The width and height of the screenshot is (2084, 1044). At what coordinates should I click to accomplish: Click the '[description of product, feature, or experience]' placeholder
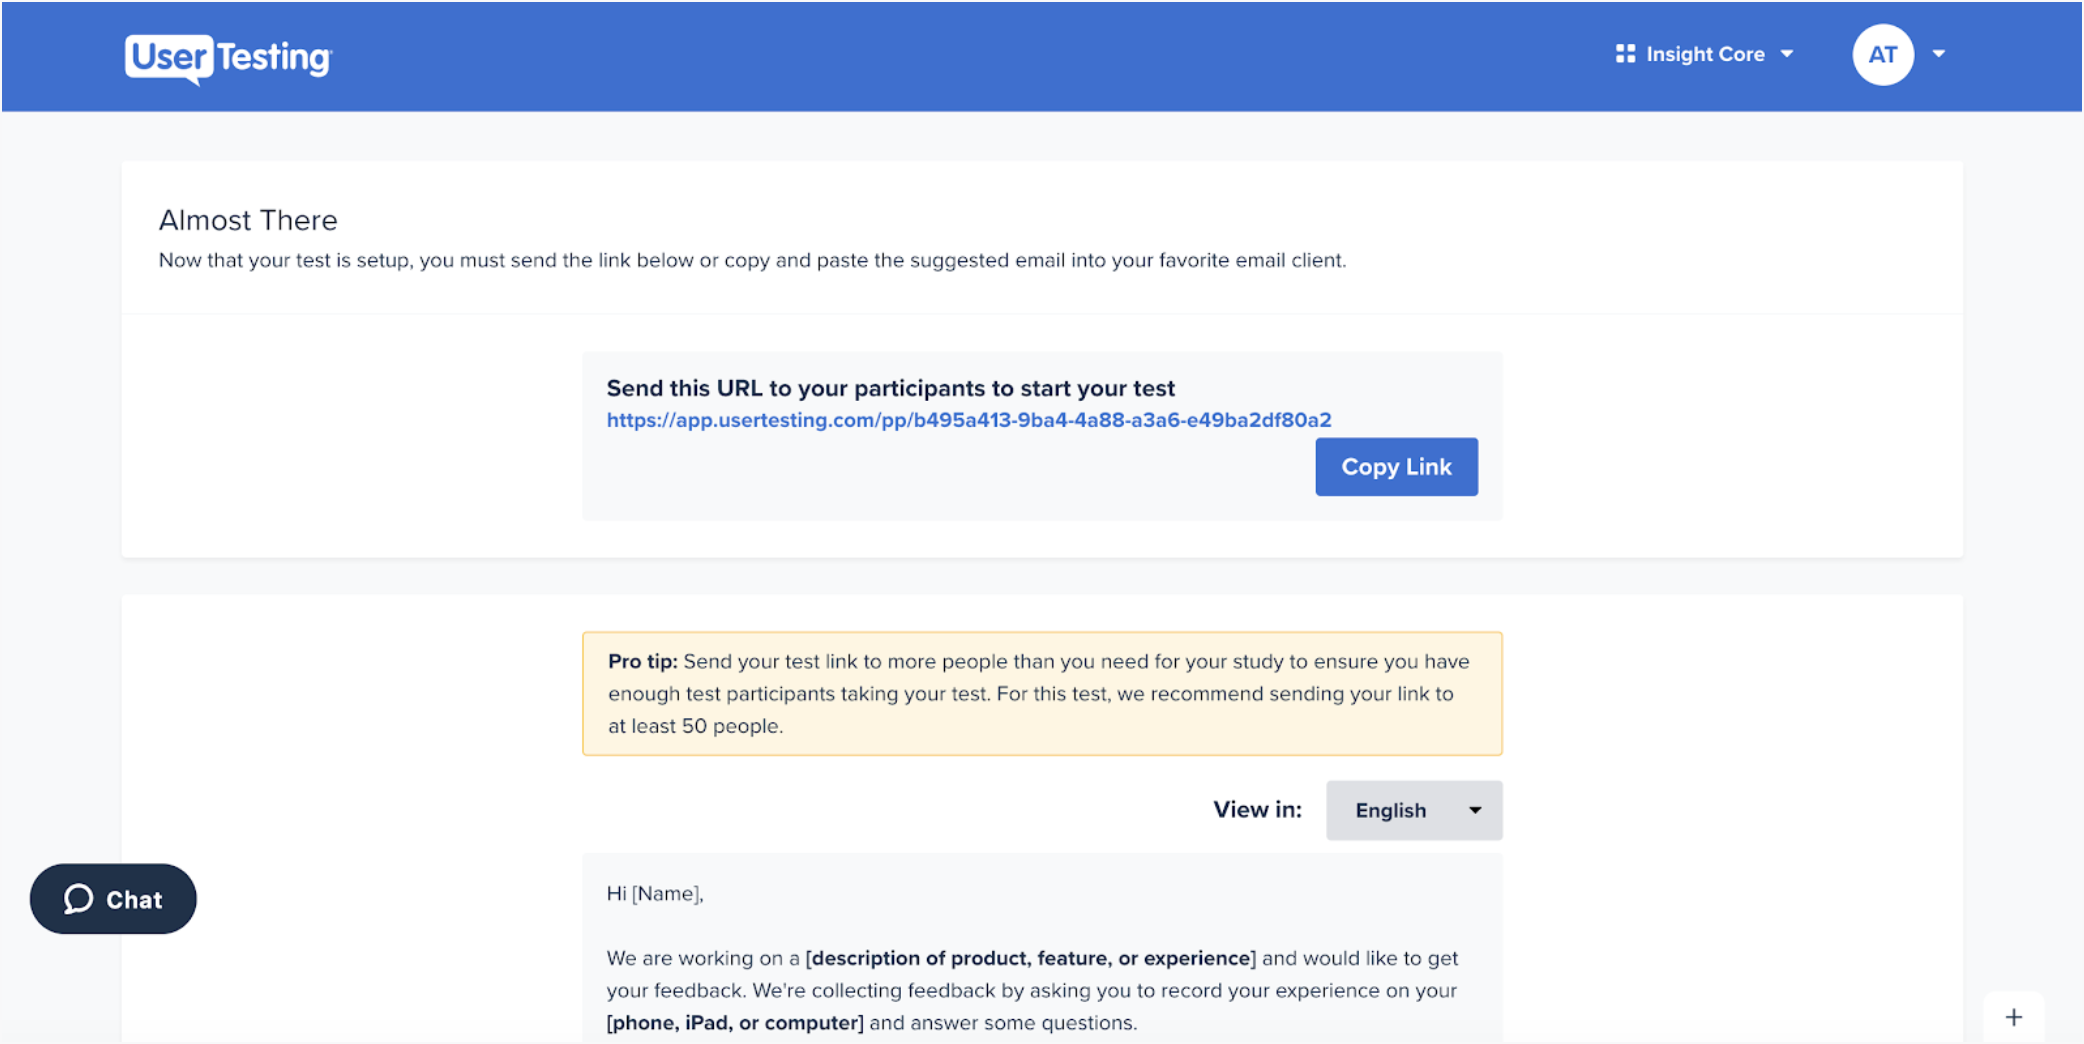tap(1030, 958)
